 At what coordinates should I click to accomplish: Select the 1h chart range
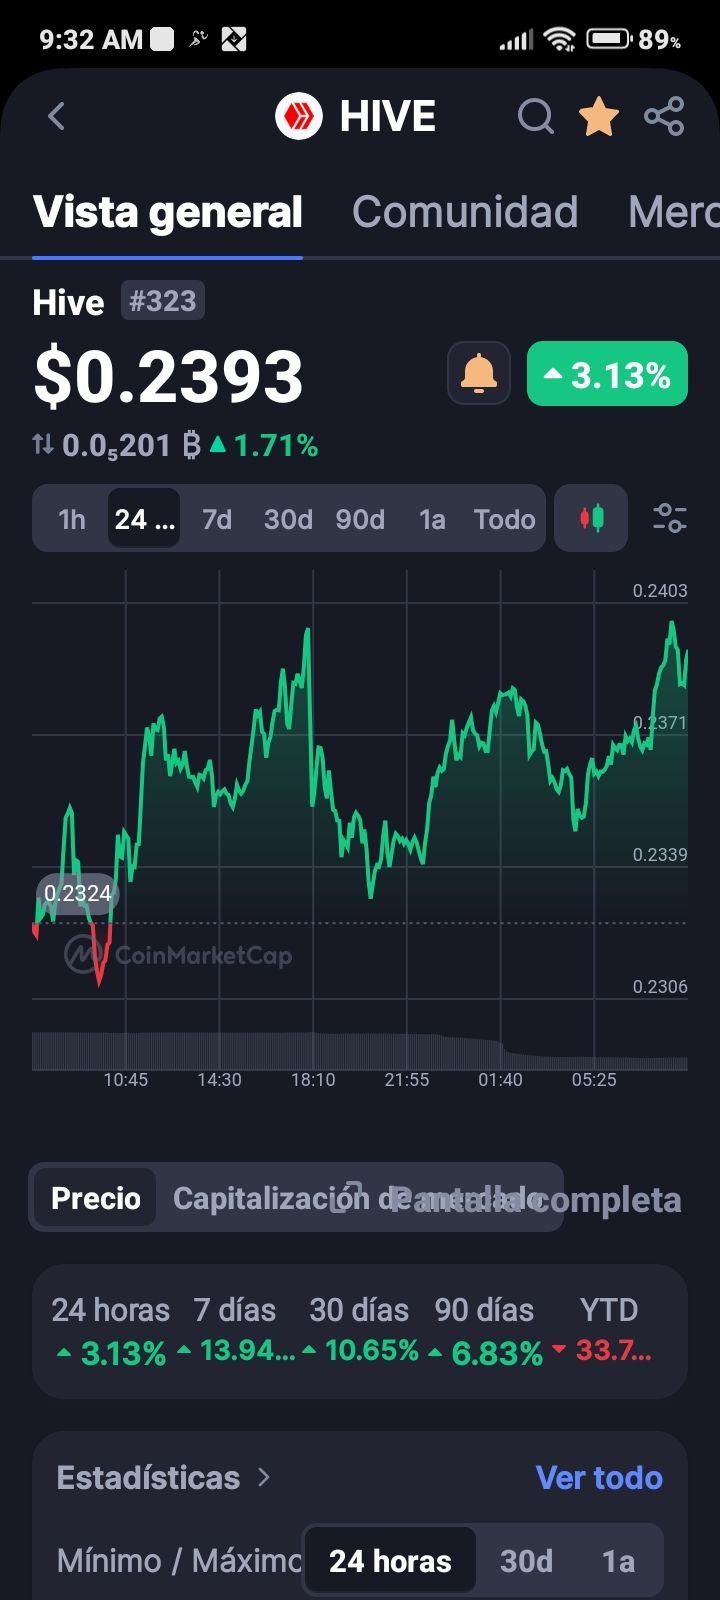coord(72,519)
